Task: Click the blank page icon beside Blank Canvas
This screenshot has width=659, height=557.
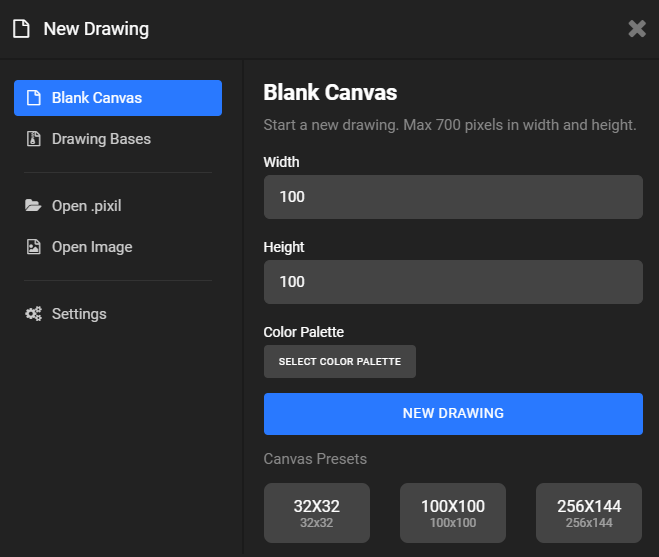Action: pos(33,98)
